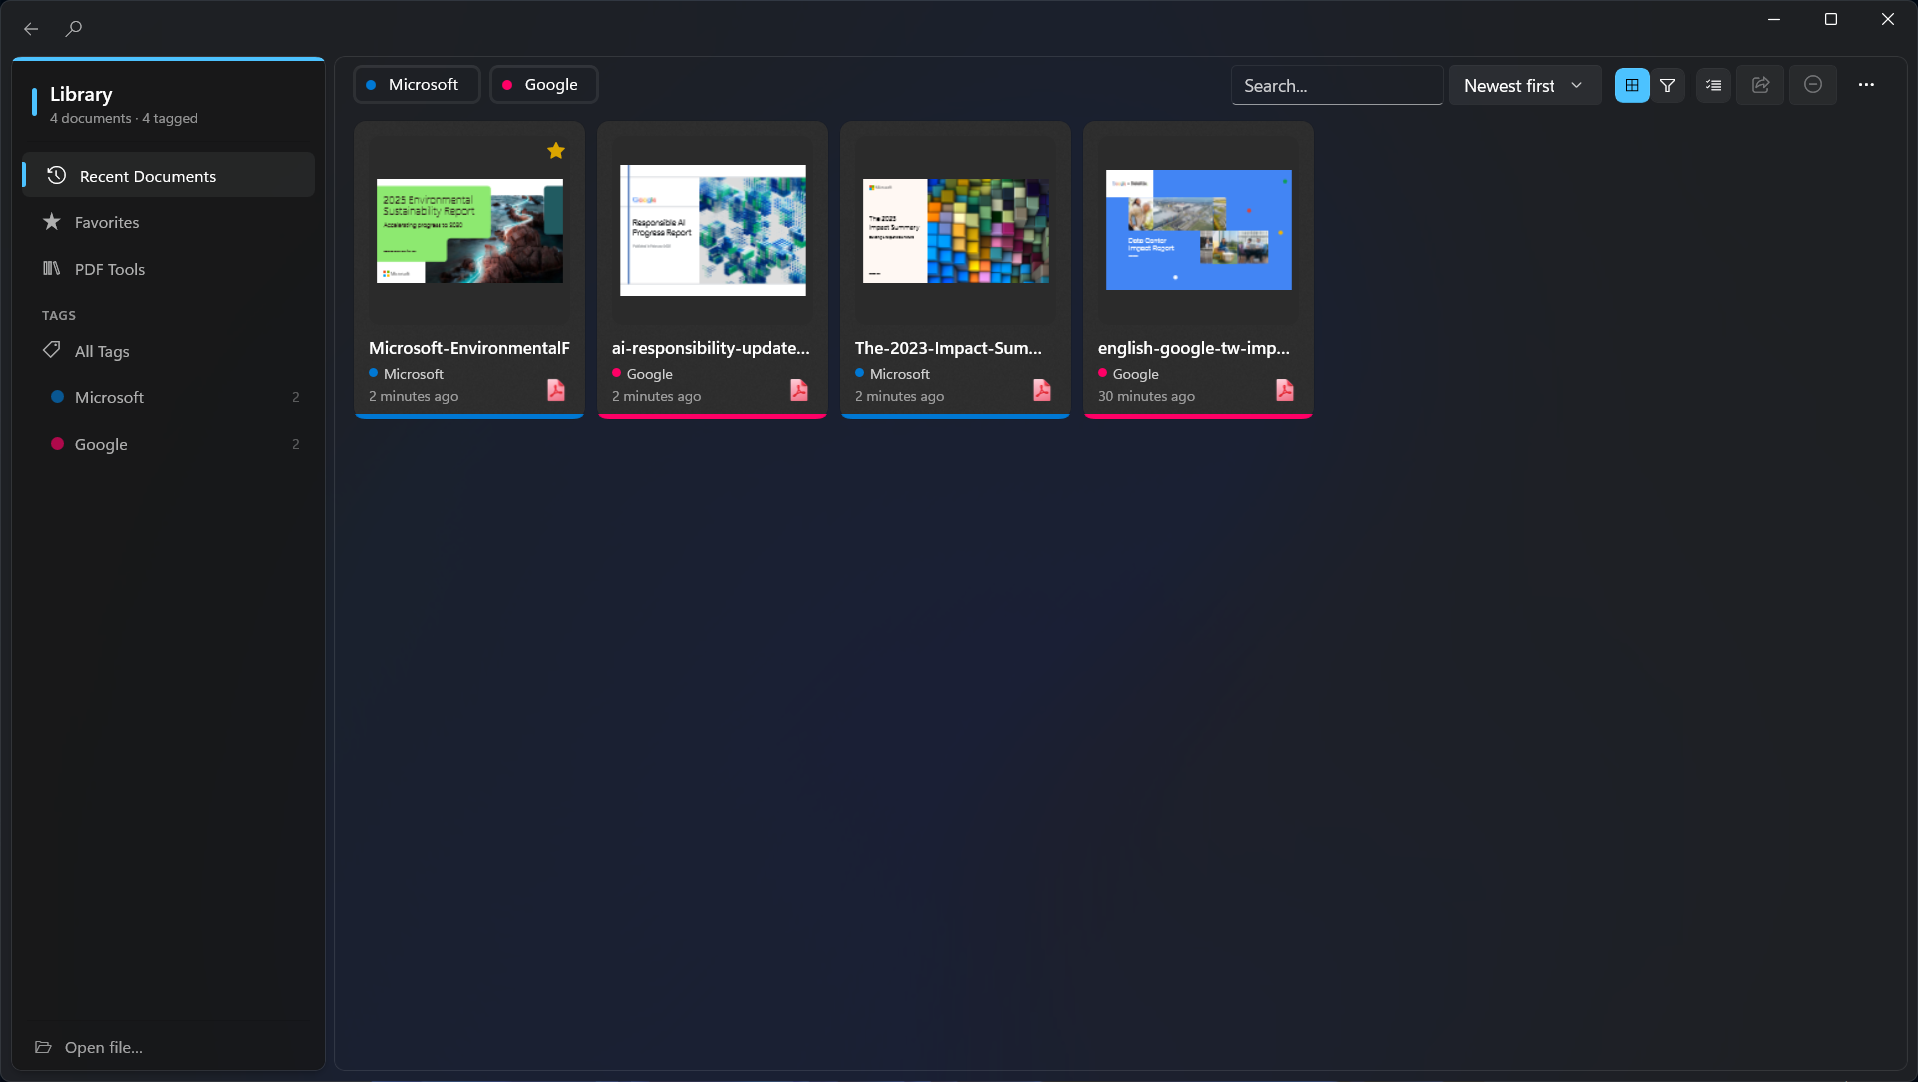The height and width of the screenshot is (1082, 1918).
Task: Click Open file... at sidebar bottom
Action: 103,1047
